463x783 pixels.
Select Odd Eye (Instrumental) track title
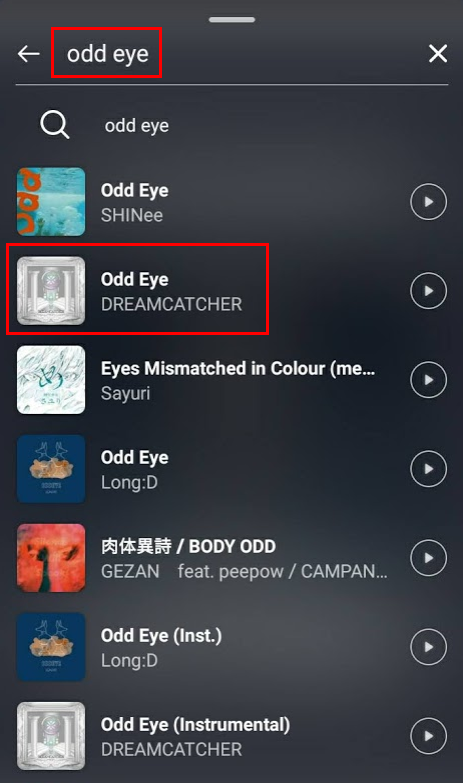195,725
